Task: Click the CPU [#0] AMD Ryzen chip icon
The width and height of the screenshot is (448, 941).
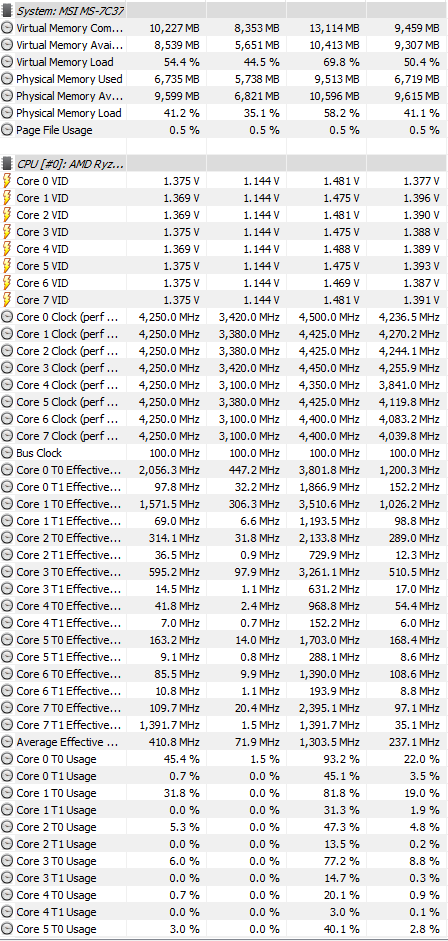Action: coord(7,164)
